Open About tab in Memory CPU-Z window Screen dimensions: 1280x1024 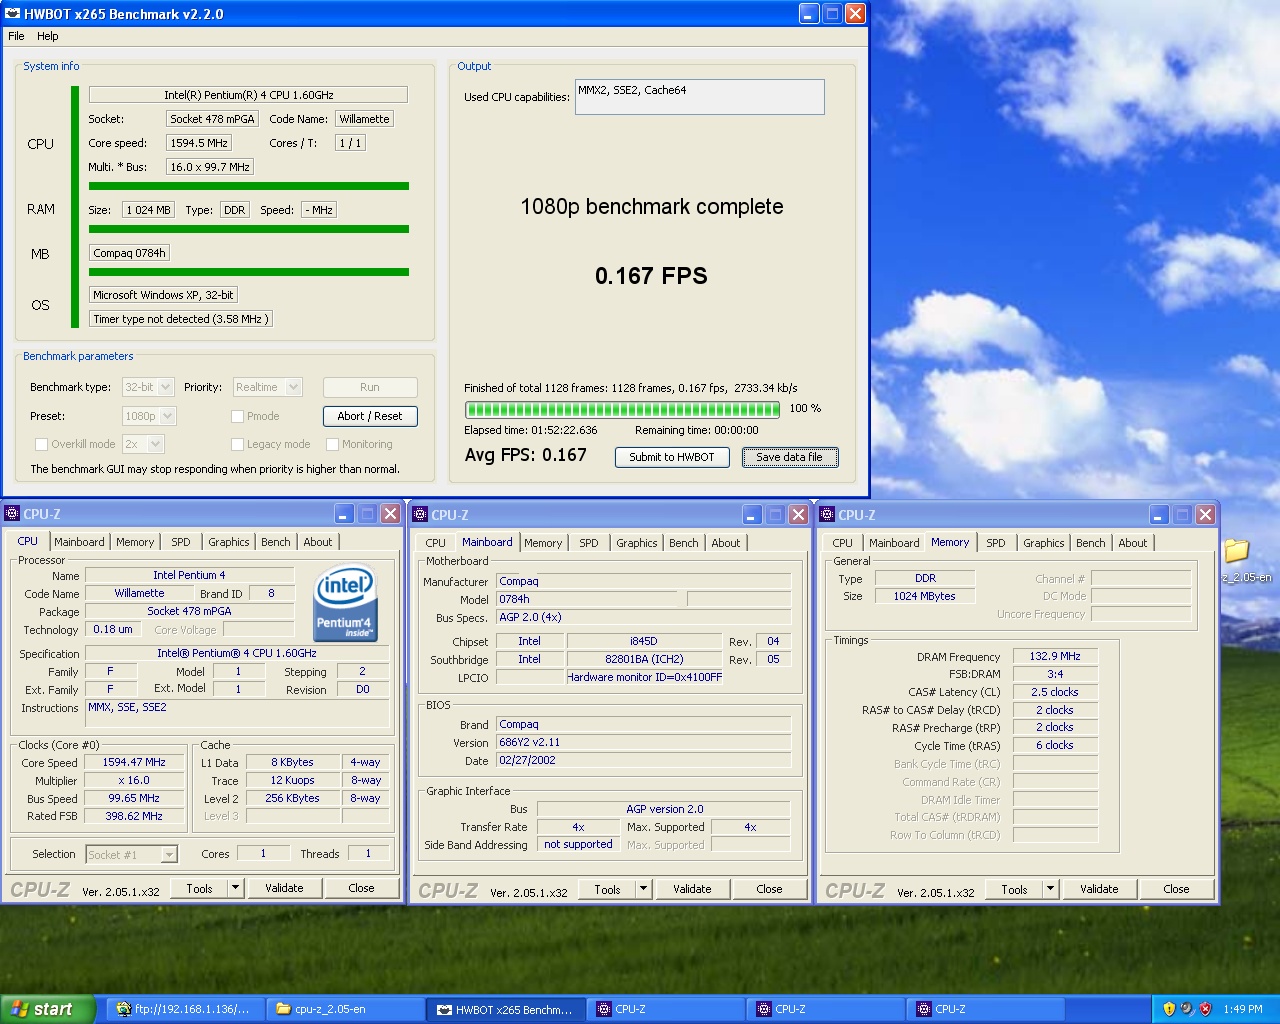coord(1133,543)
